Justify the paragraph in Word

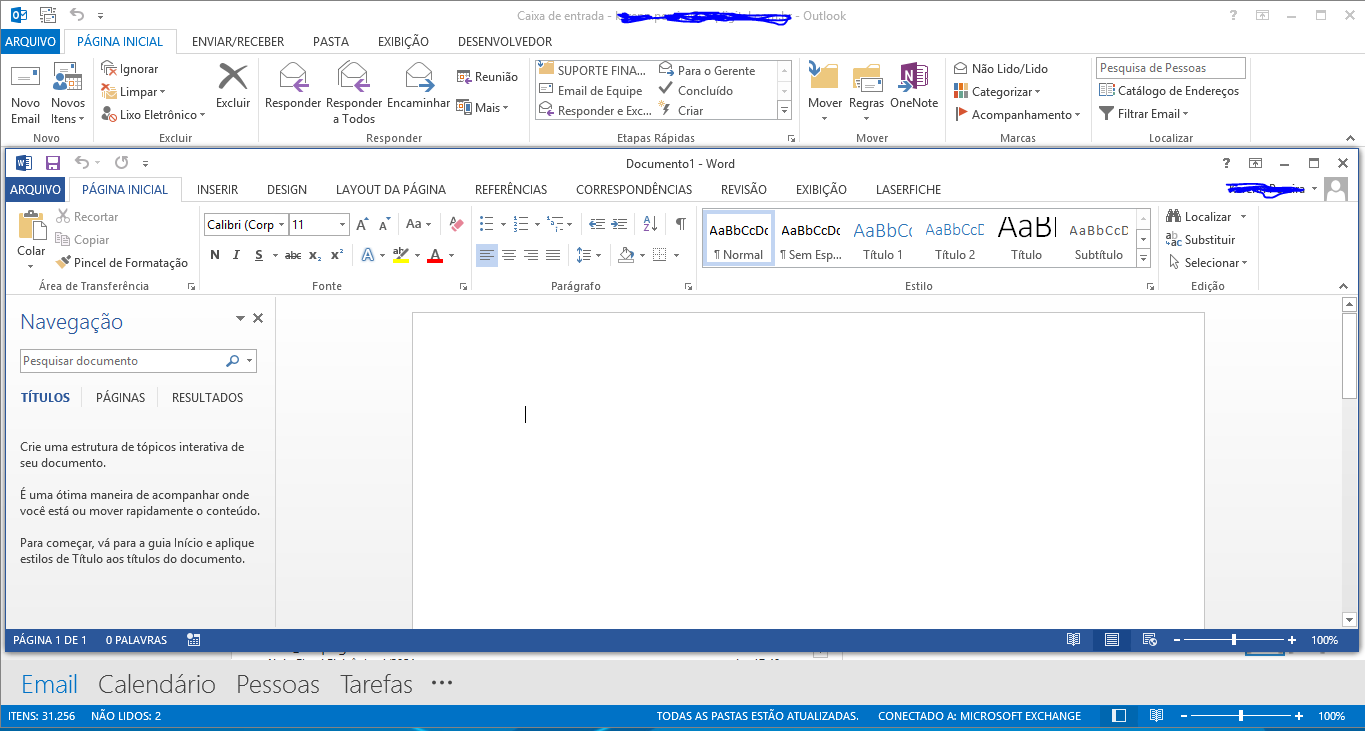coord(553,255)
